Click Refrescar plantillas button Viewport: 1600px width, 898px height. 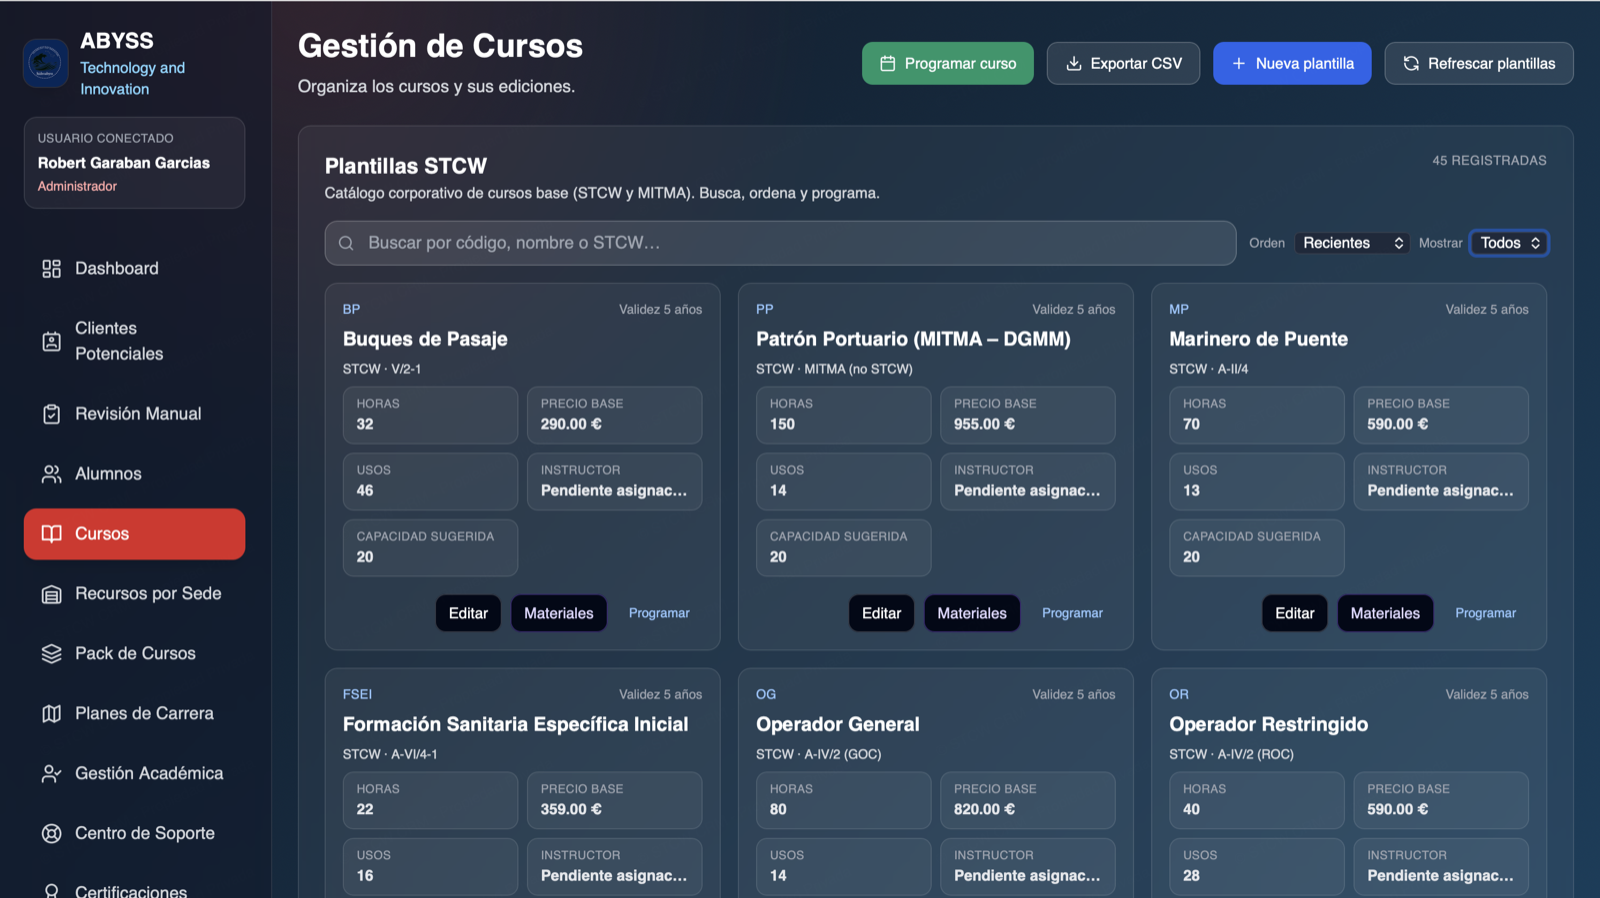coord(1479,64)
